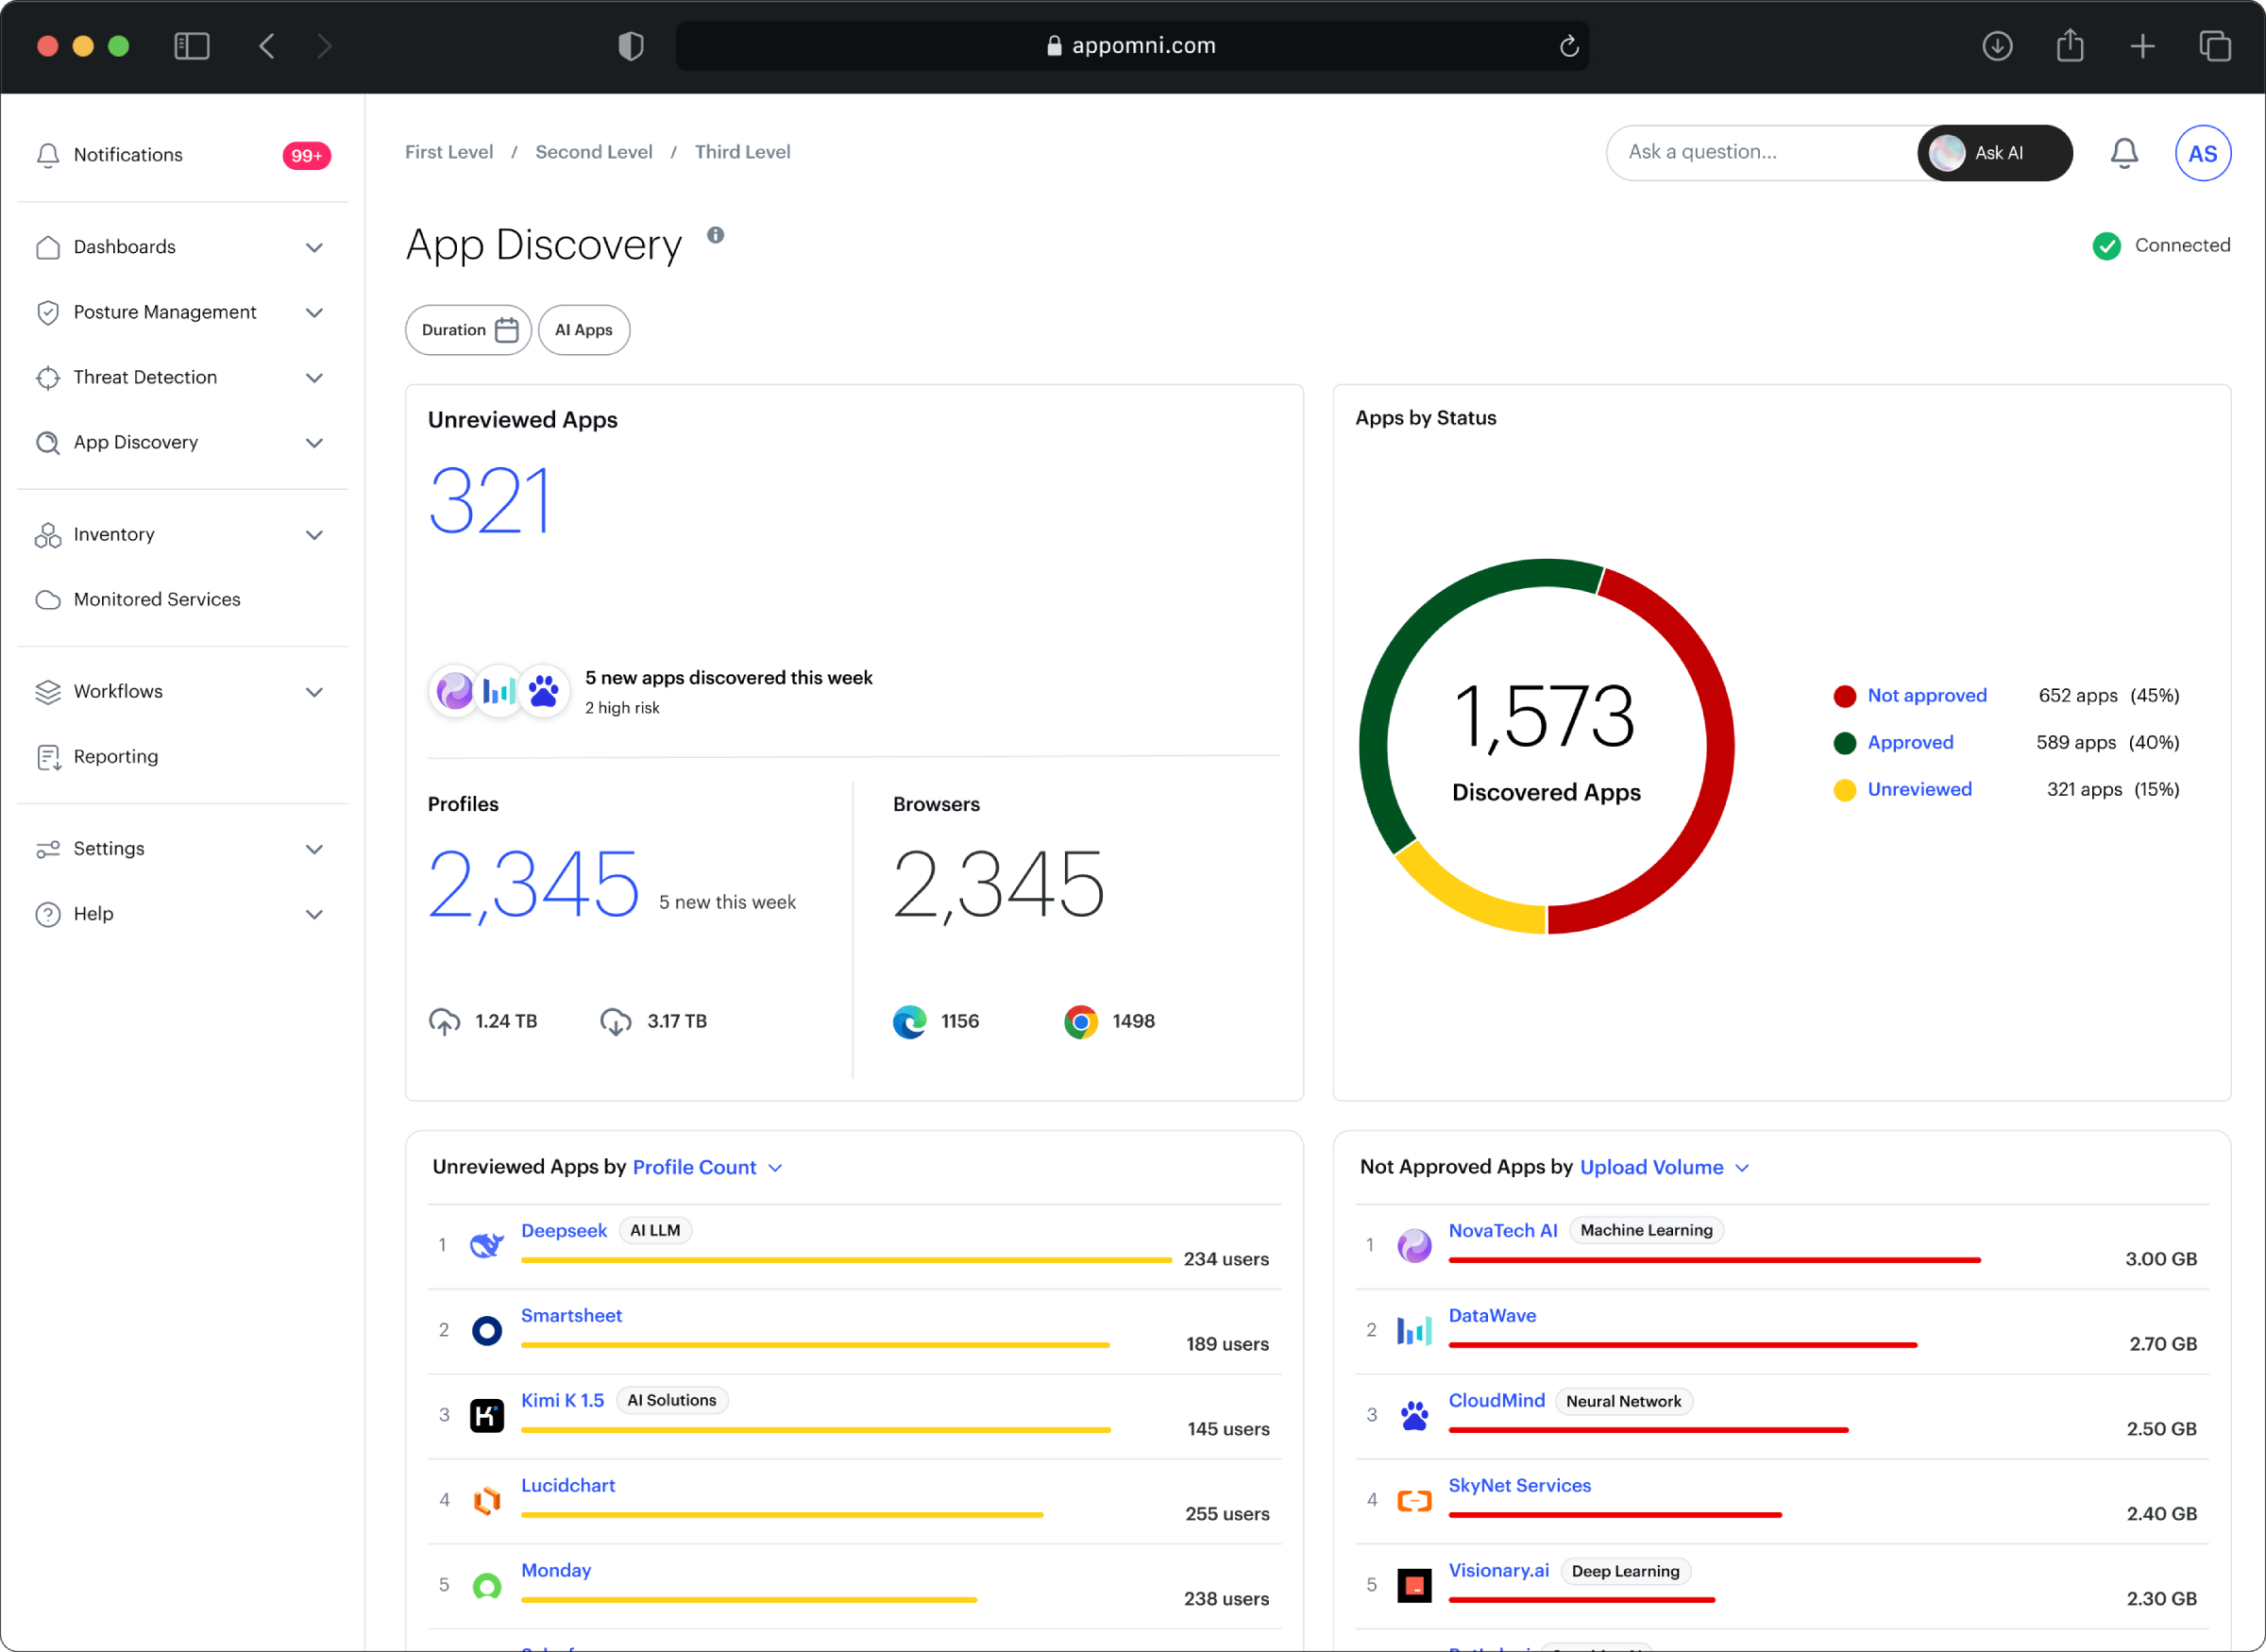The image size is (2266, 1652).
Task: Click the browser sidebar toggle icon
Action: tap(191, 46)
